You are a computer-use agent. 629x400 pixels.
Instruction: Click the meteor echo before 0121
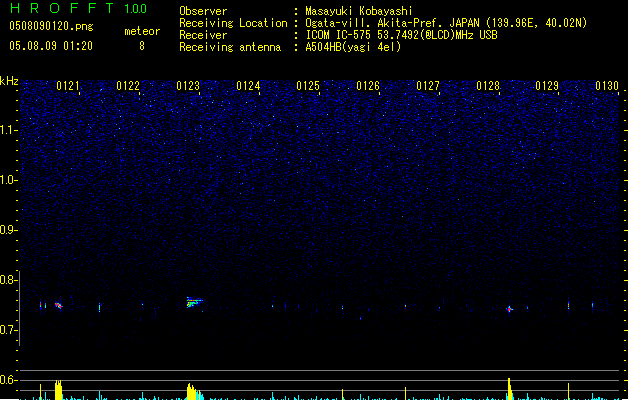(x=59, y=306)
